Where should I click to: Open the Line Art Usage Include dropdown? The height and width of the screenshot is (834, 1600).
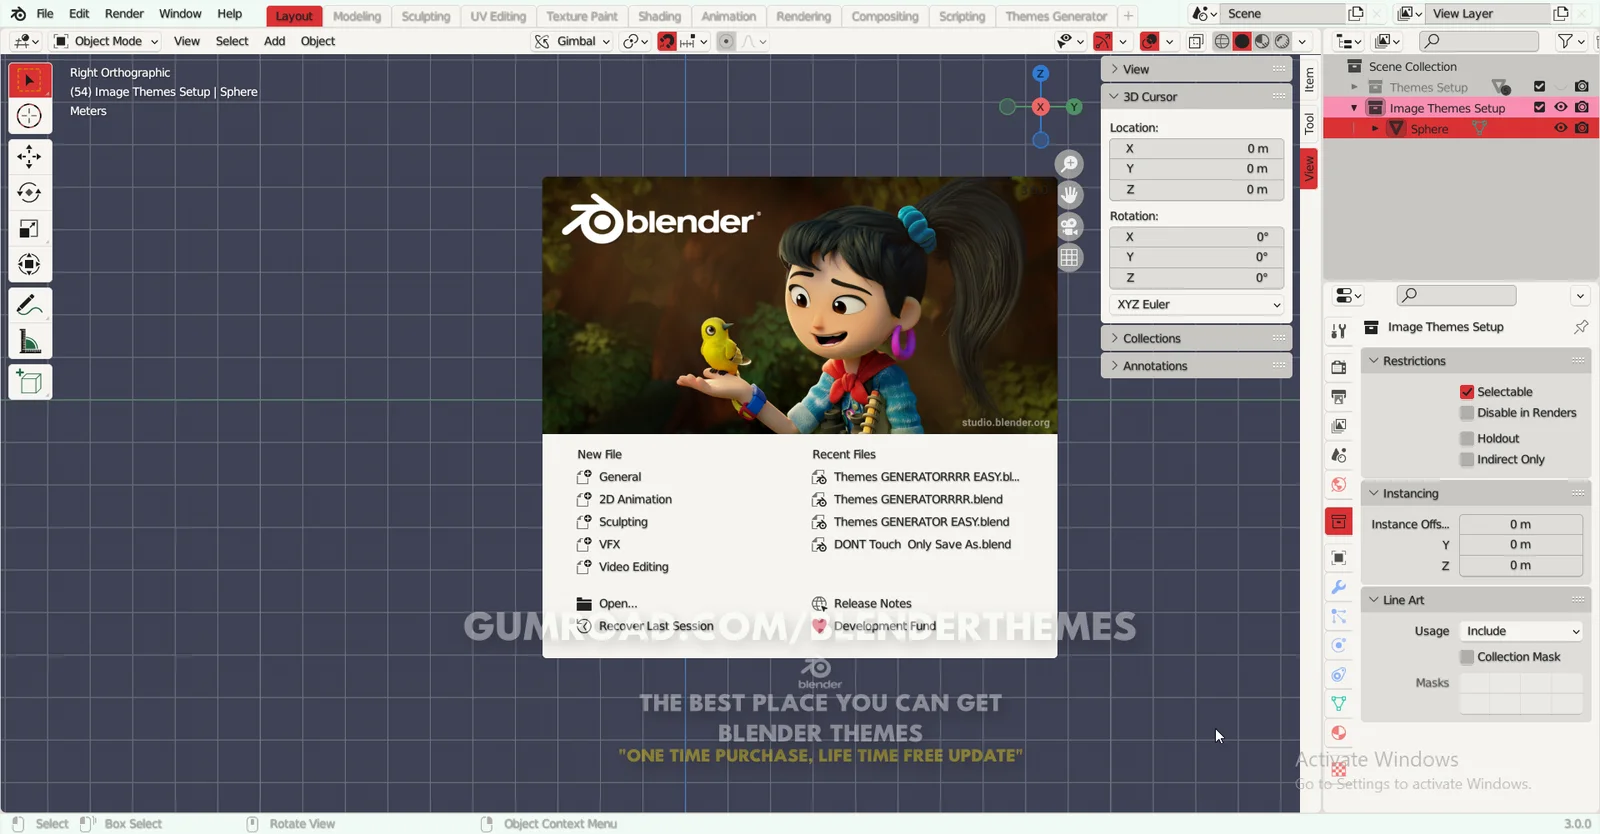coord(1521,631)
